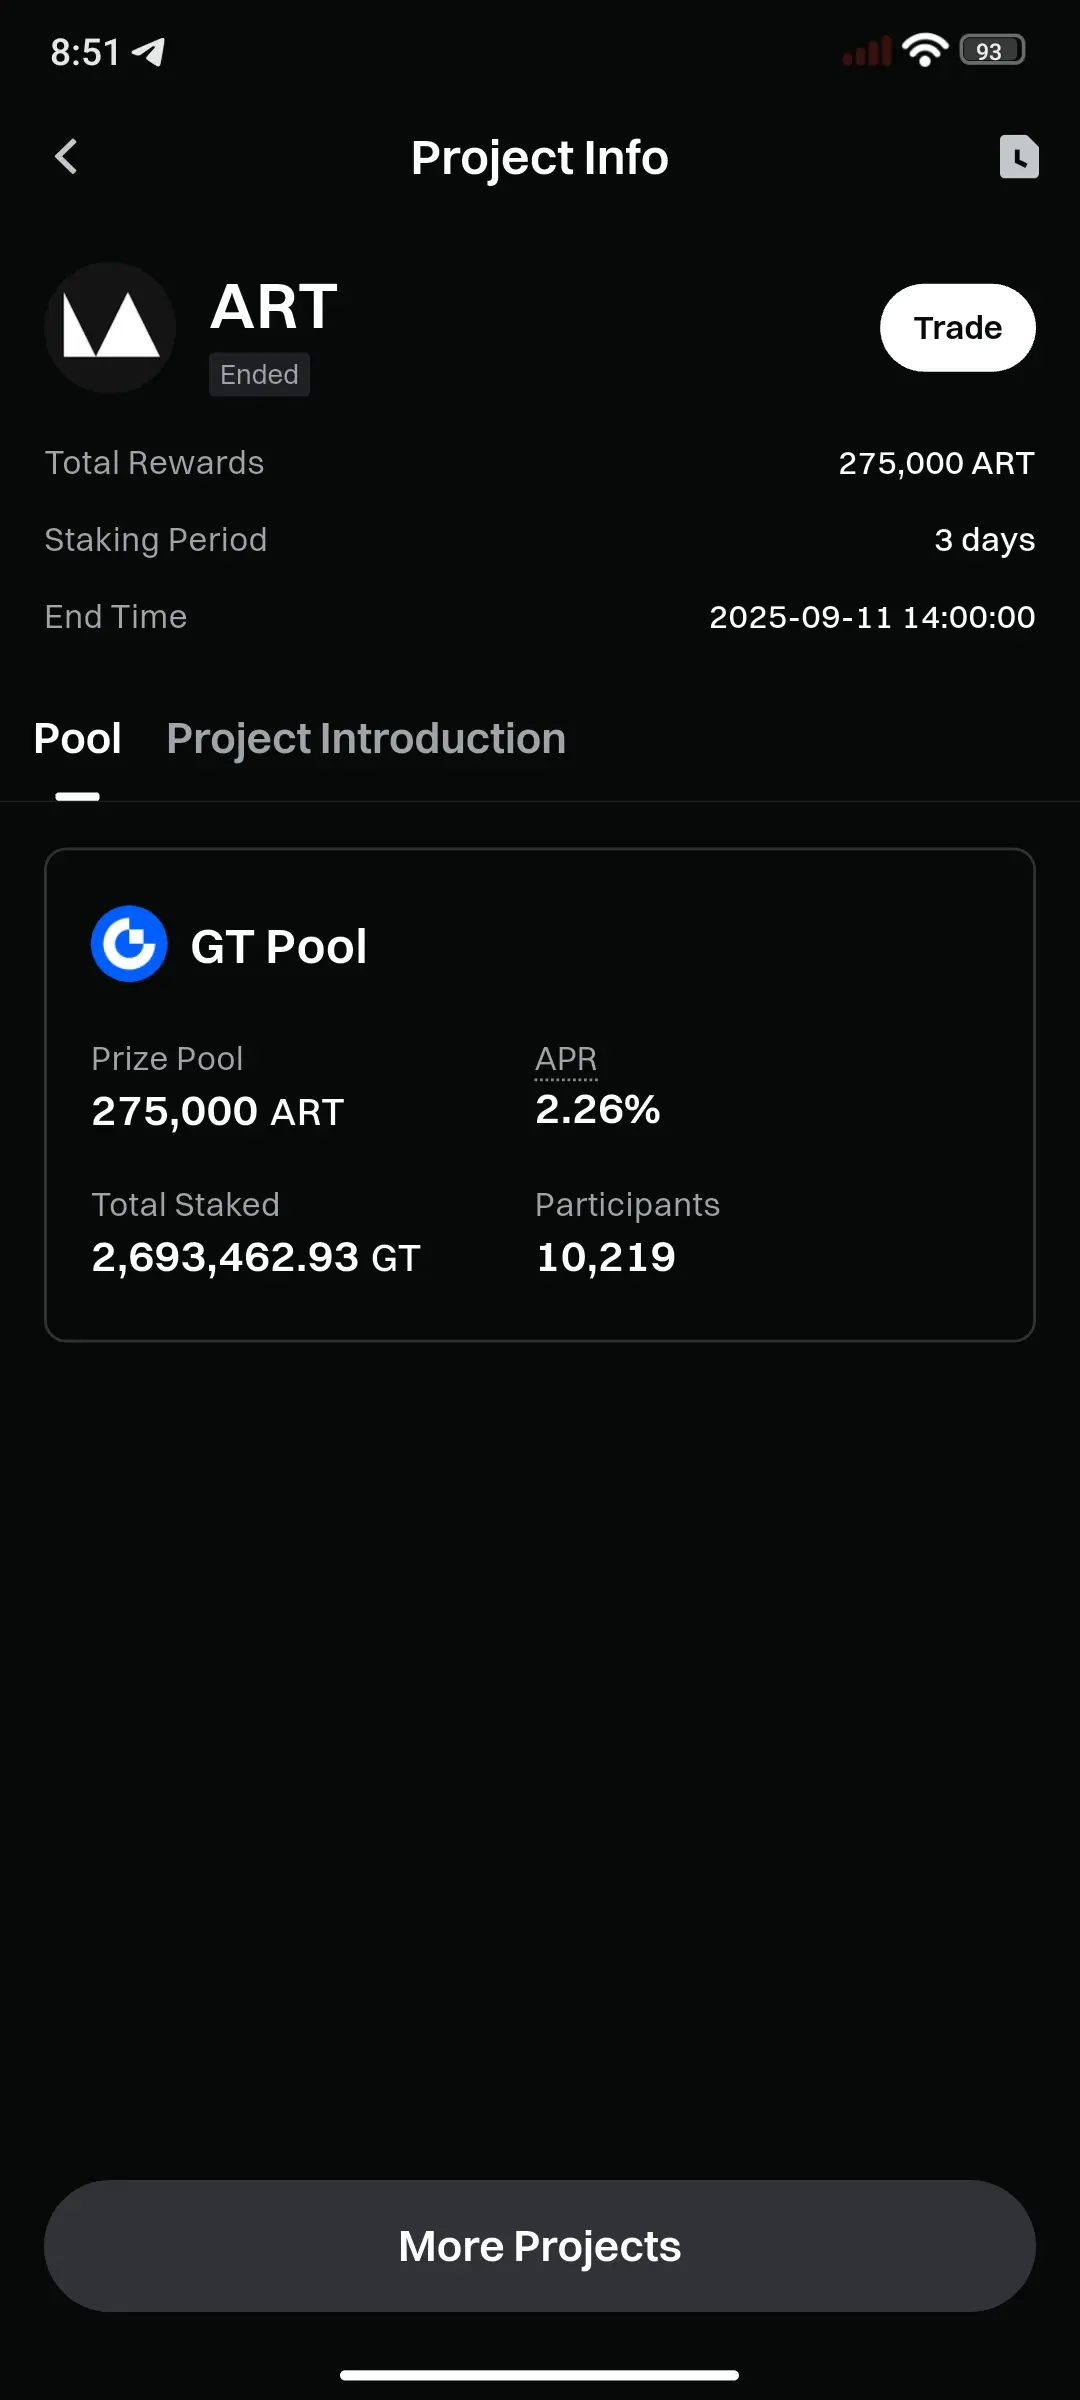
Task: Open More Projects at the bottom
Action: tap(540, 2246)
